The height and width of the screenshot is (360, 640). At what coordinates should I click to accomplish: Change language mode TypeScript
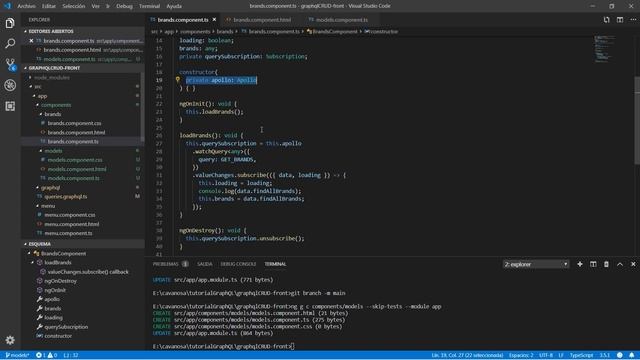tap(581, 355)
